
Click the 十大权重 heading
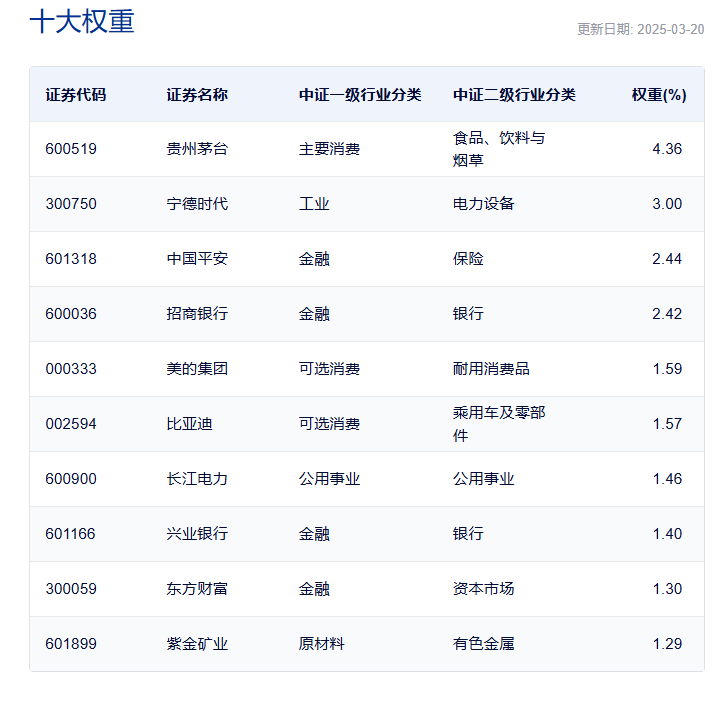[82, 22]
